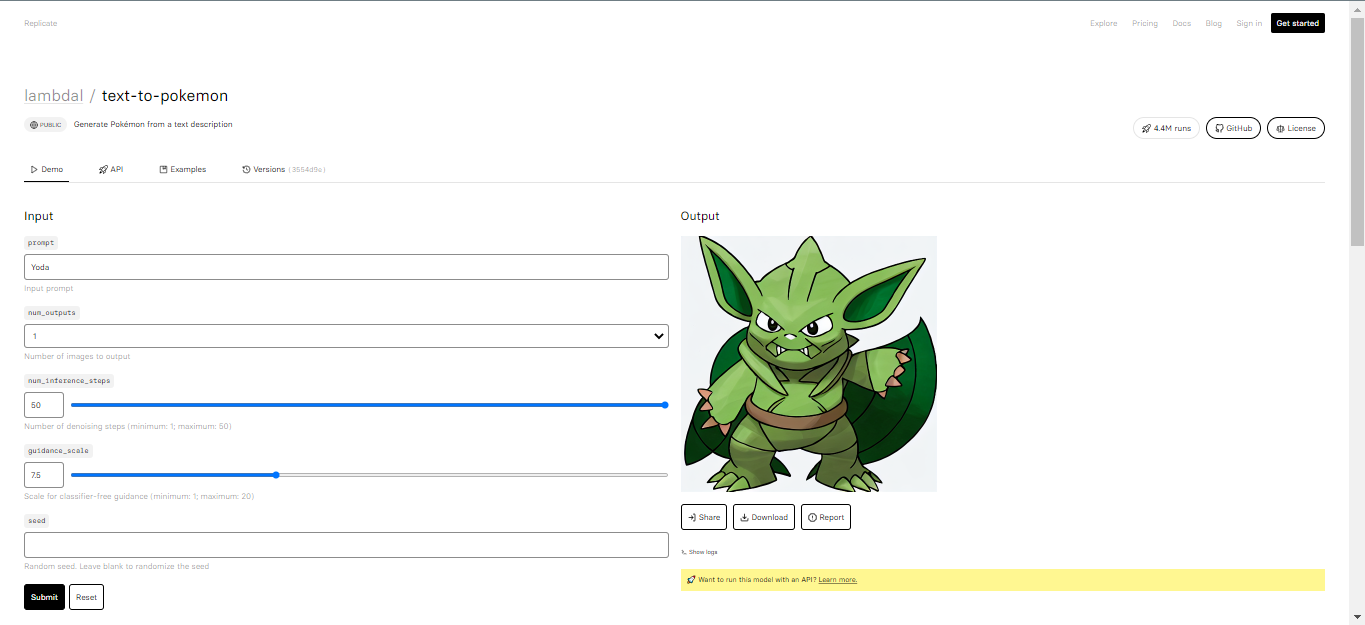Click the Submit button
Screen dimensions: 1365x625
[44, 597]
